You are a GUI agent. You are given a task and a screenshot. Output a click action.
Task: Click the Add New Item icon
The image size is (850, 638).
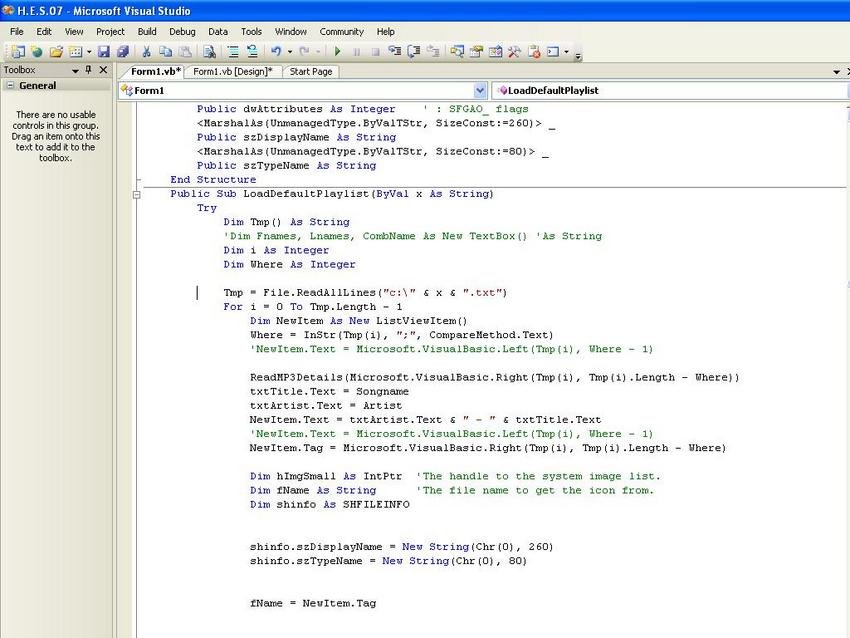[76, 52]
